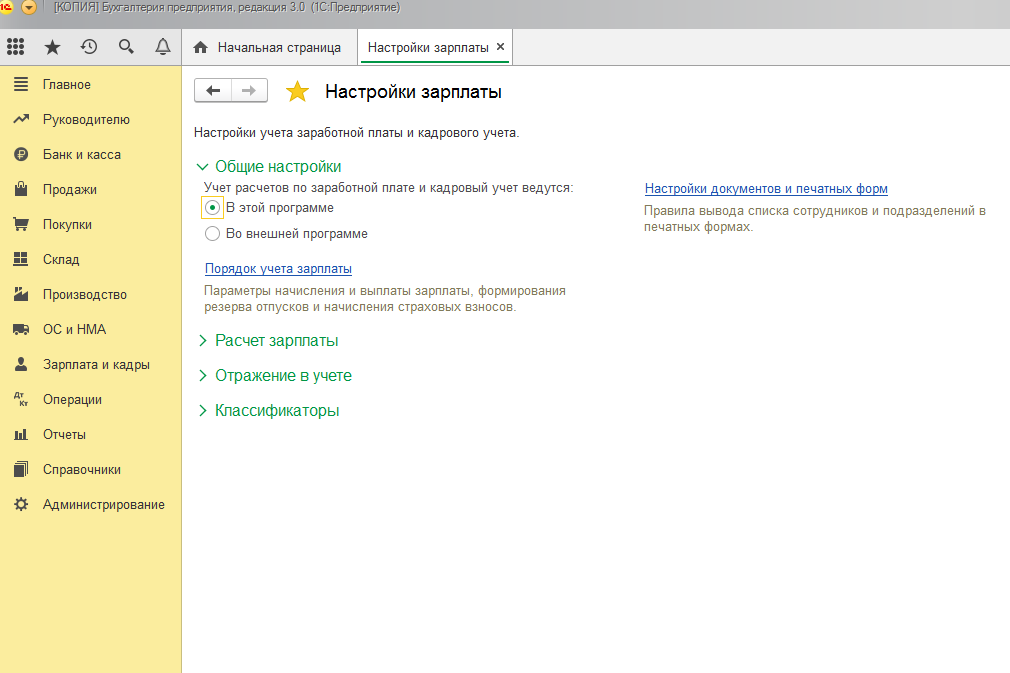This screenshot has height=673, width=1010.
Task: Select the 'В этой программе' radio option
Action: (x=212, y=208)
